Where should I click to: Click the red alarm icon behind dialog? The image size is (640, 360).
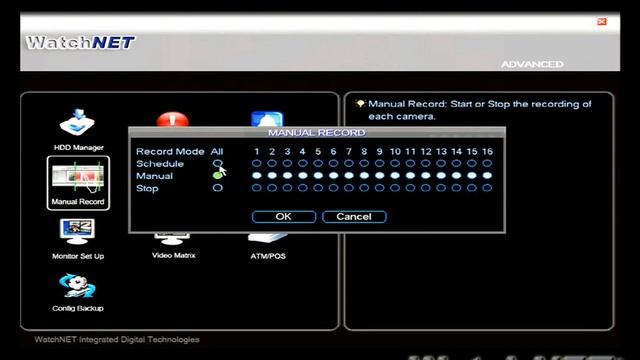(173, 119)
